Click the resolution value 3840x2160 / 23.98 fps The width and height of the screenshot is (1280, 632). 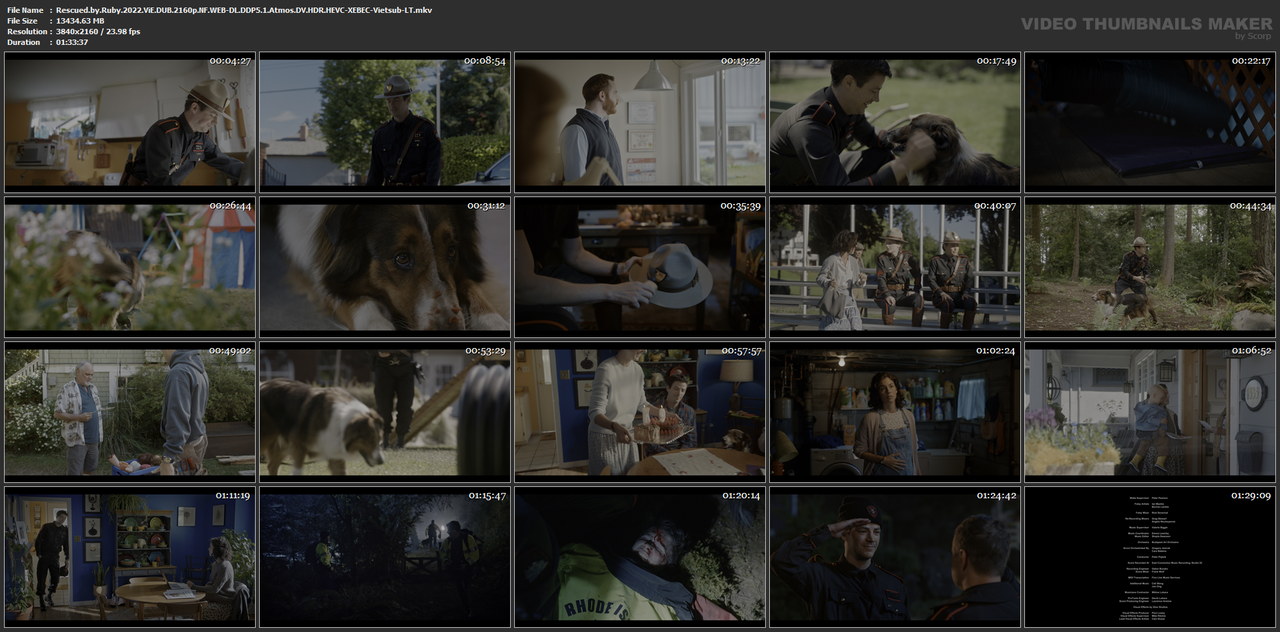(98, 32)
